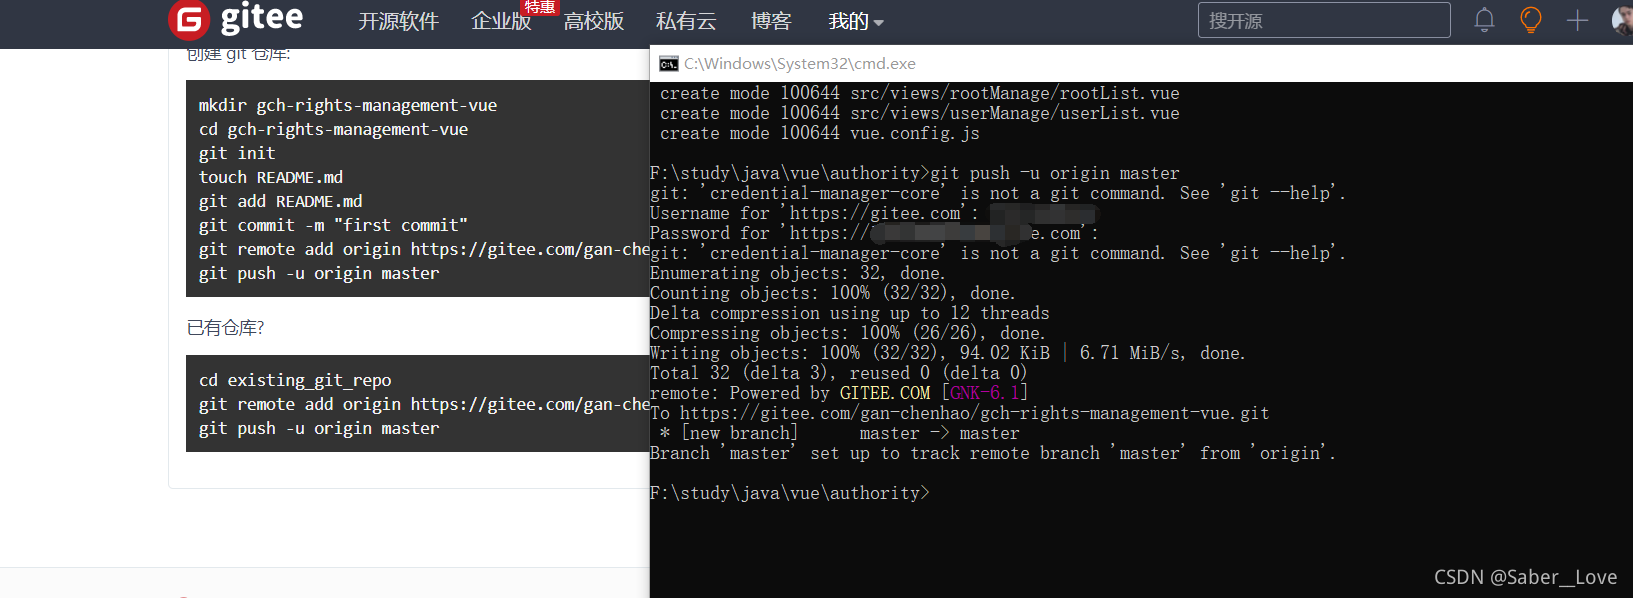The width and height of the screenshot is (1633, 598).
Task: Click the 'Enumerating objects: 32, done.' line
Action: [x=796, y=273]
